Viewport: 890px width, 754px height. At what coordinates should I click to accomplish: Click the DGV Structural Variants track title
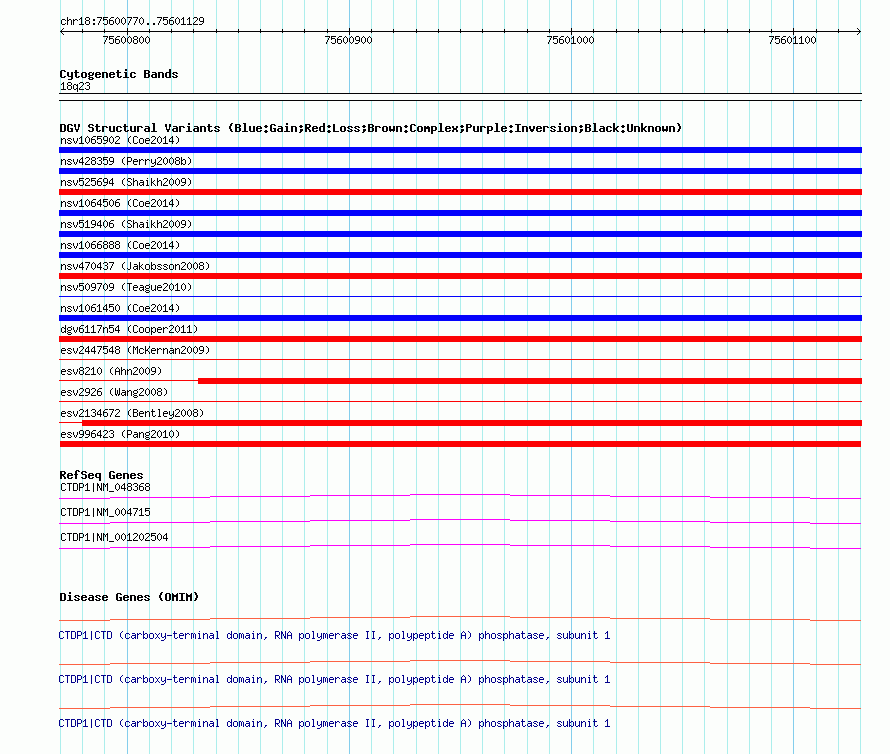pos(370,128)
